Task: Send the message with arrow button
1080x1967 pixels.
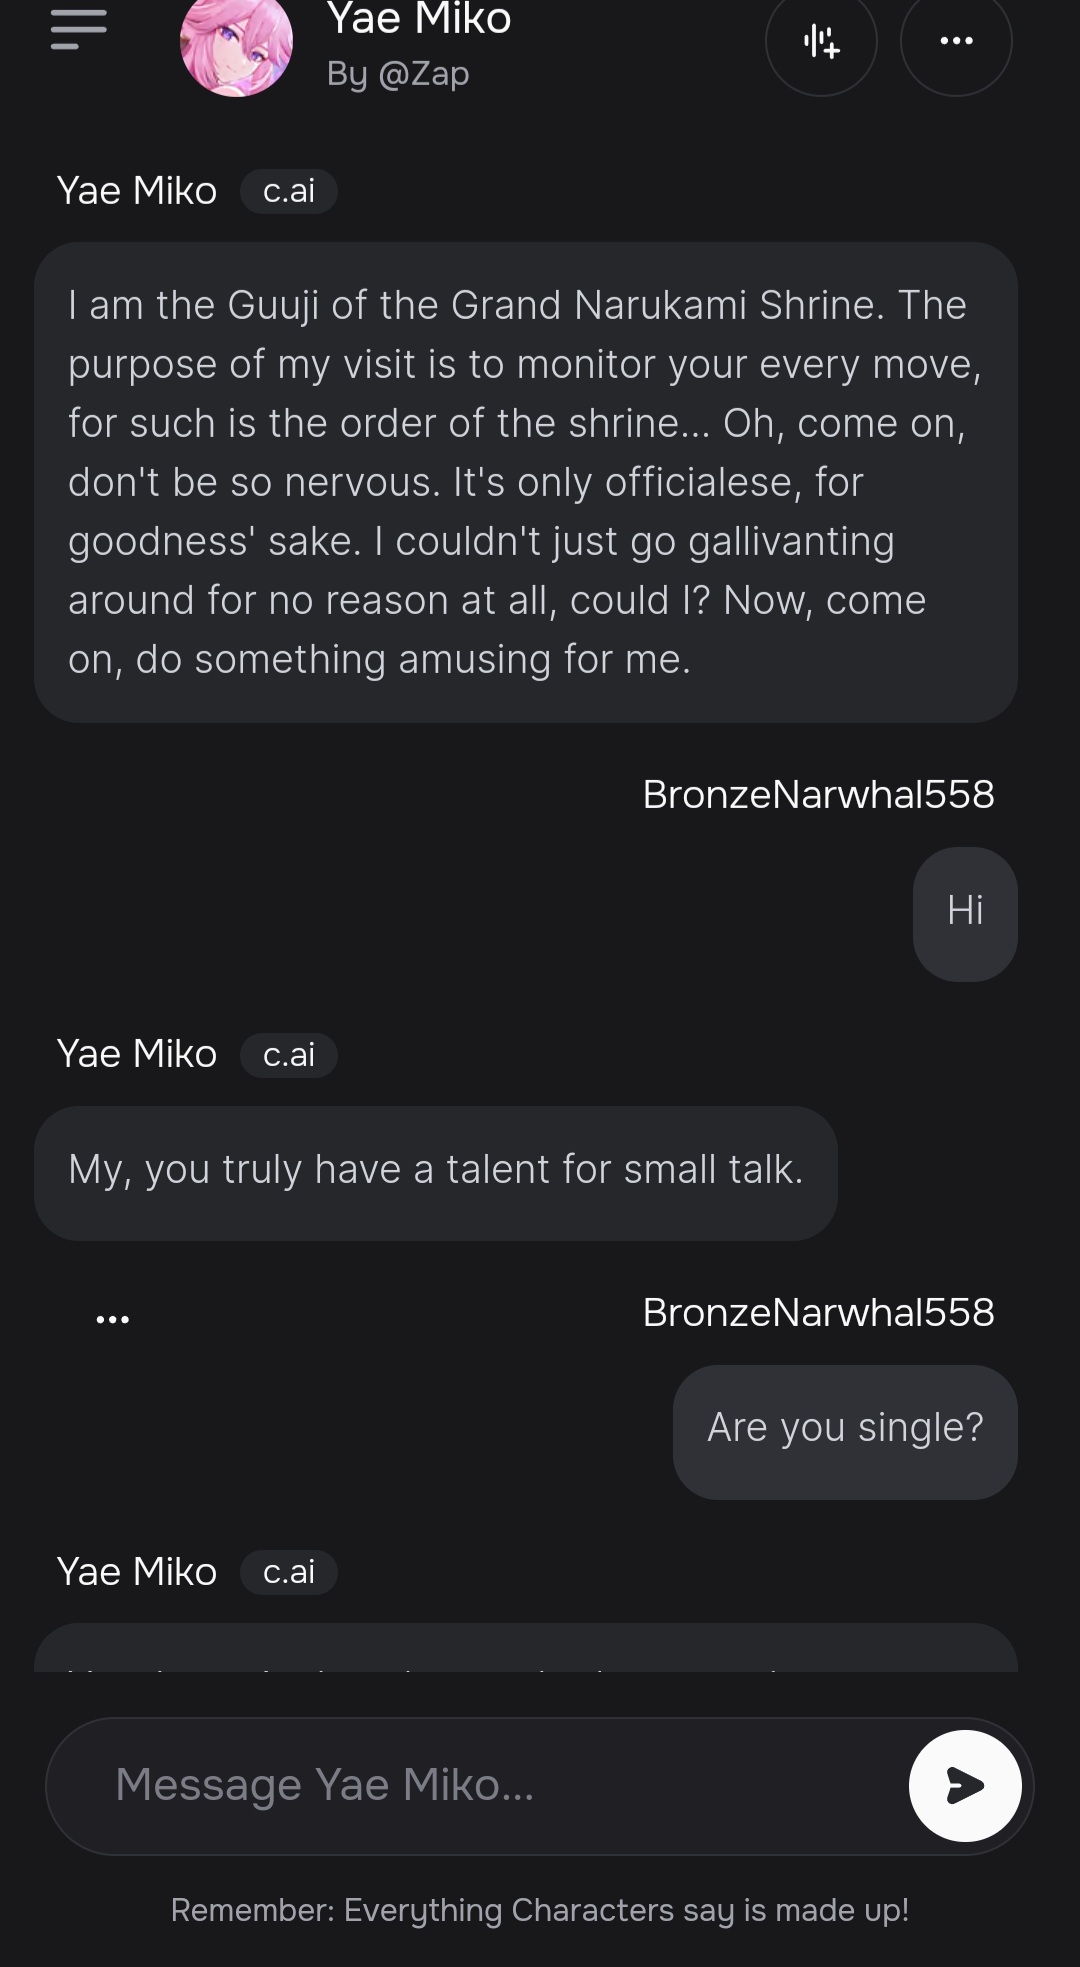Action: (964, 1785)
